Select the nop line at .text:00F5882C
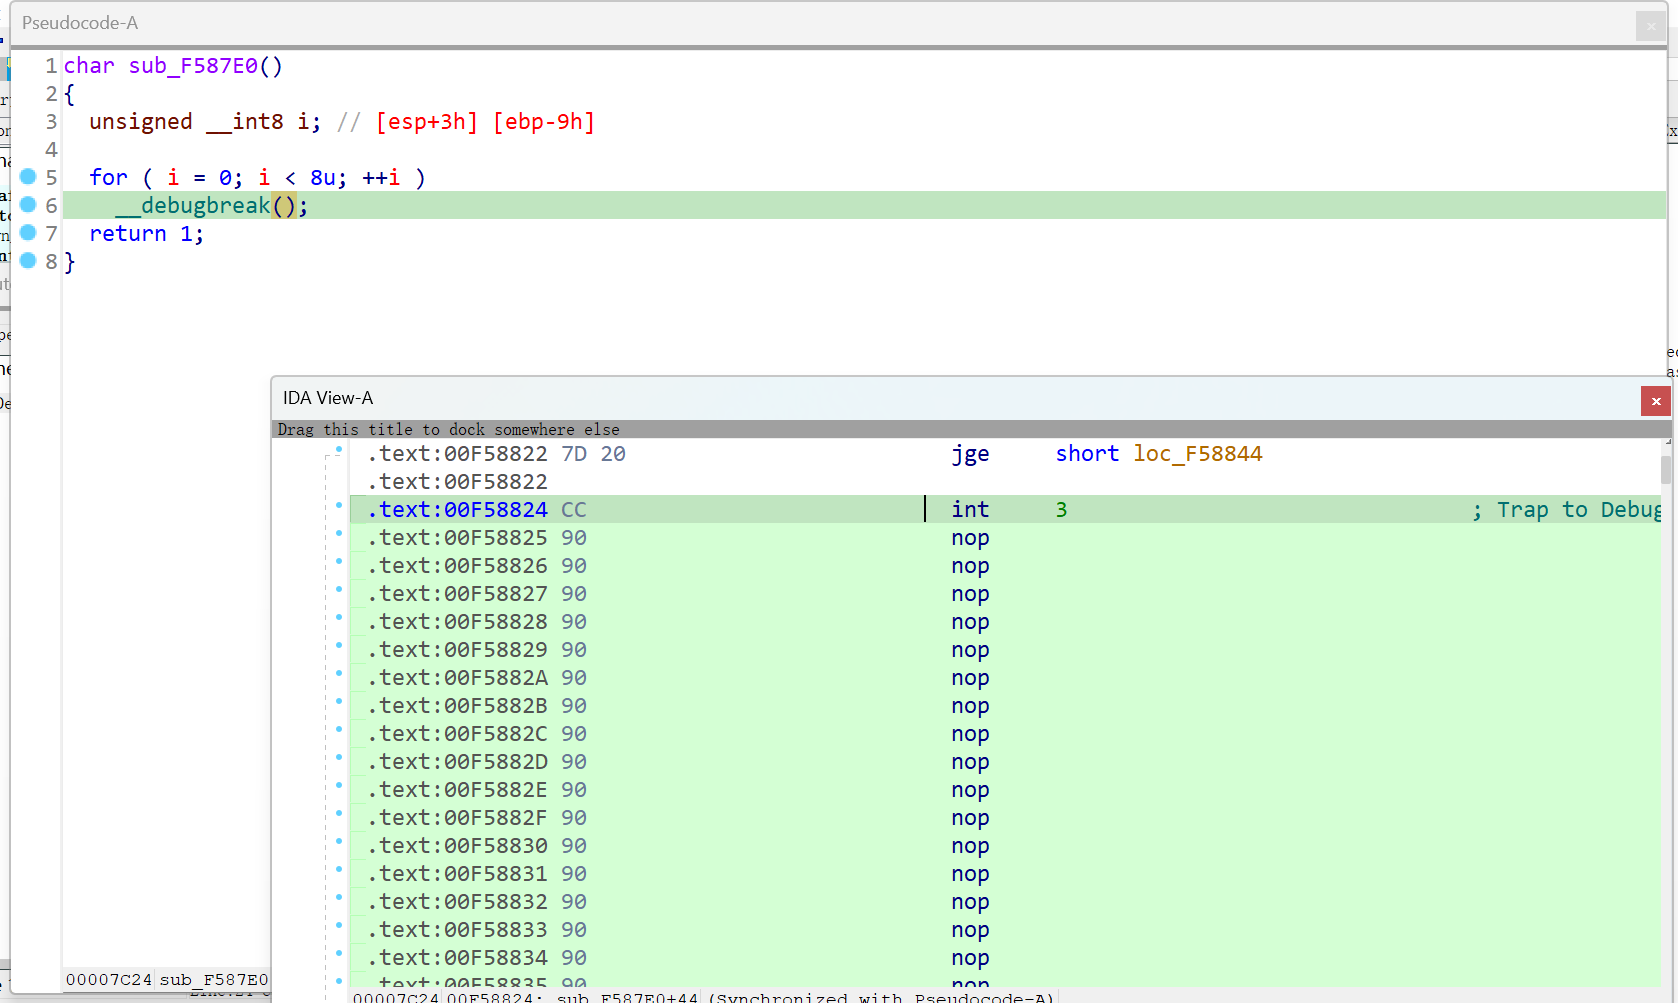This screenshot has width=1678, height=1003. point(1005,734)
